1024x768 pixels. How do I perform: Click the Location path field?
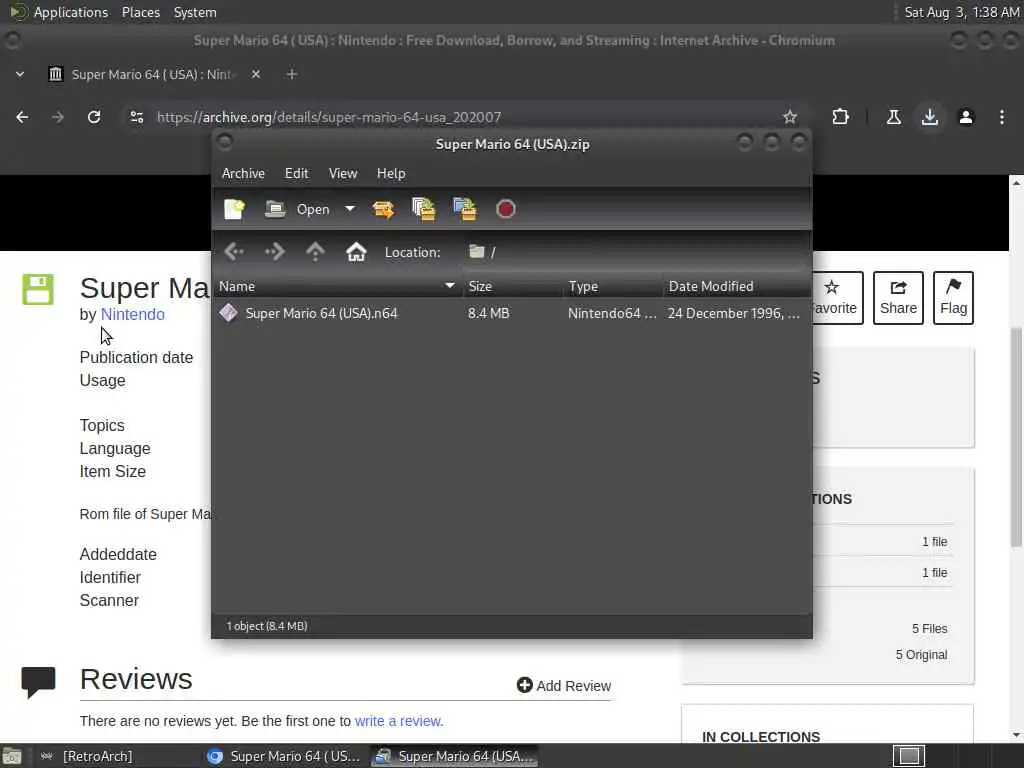click(633, 252)
